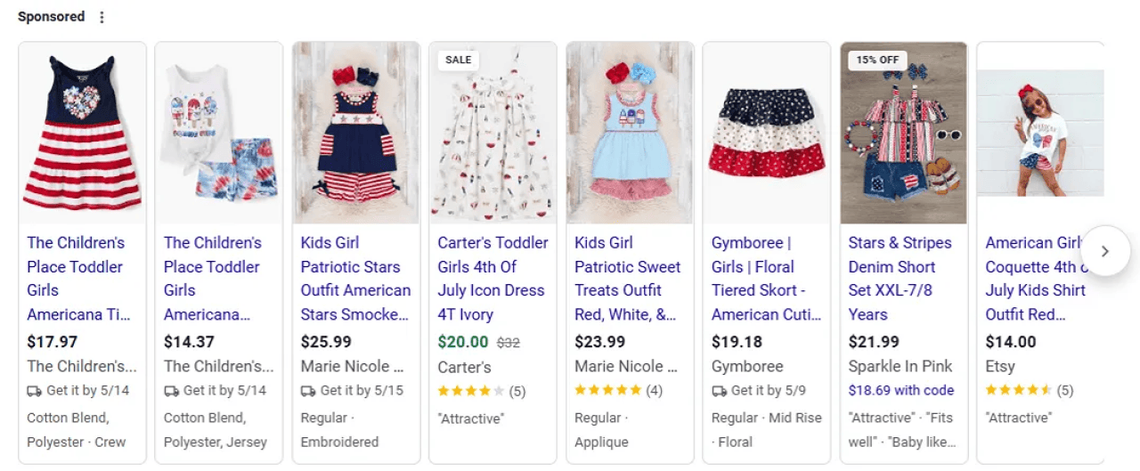The image size is (1140, 471).
Task: Click the Sponsored label
Action: tap(51, 17)
